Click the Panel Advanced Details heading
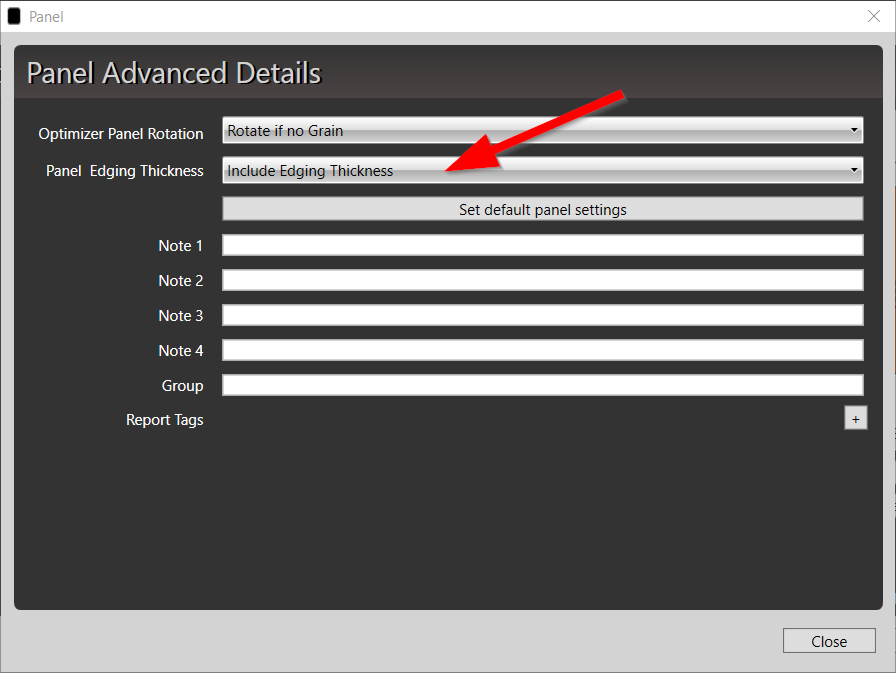This screenshot has height=673, width=896. 174,73
